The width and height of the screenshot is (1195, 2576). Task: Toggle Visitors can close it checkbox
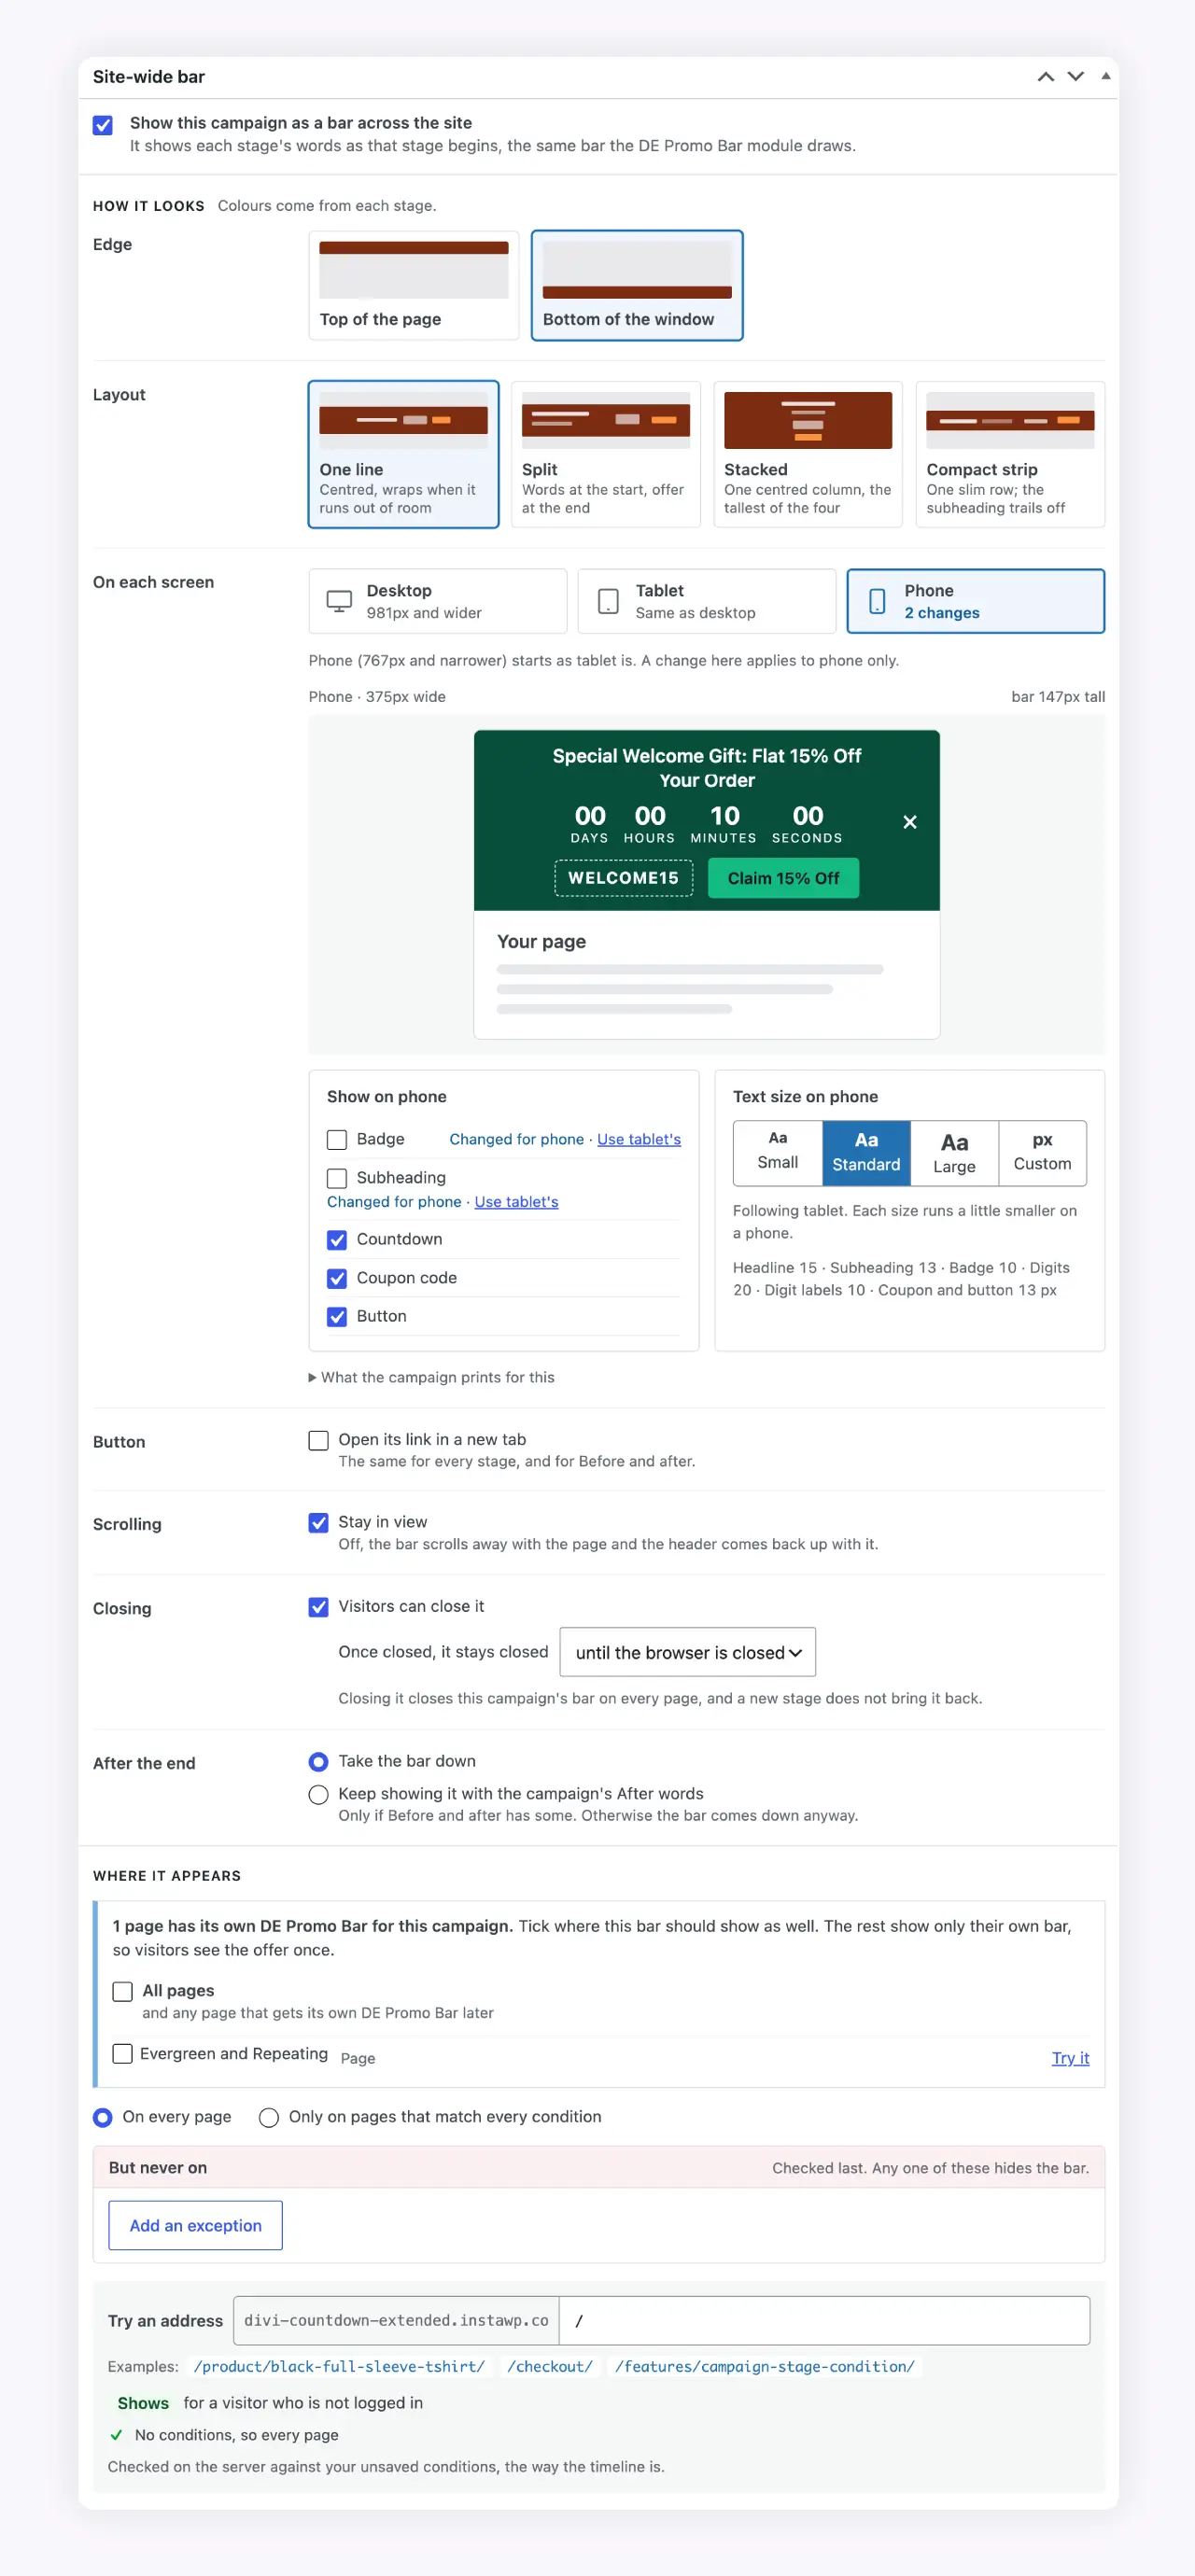point(318,1607)
